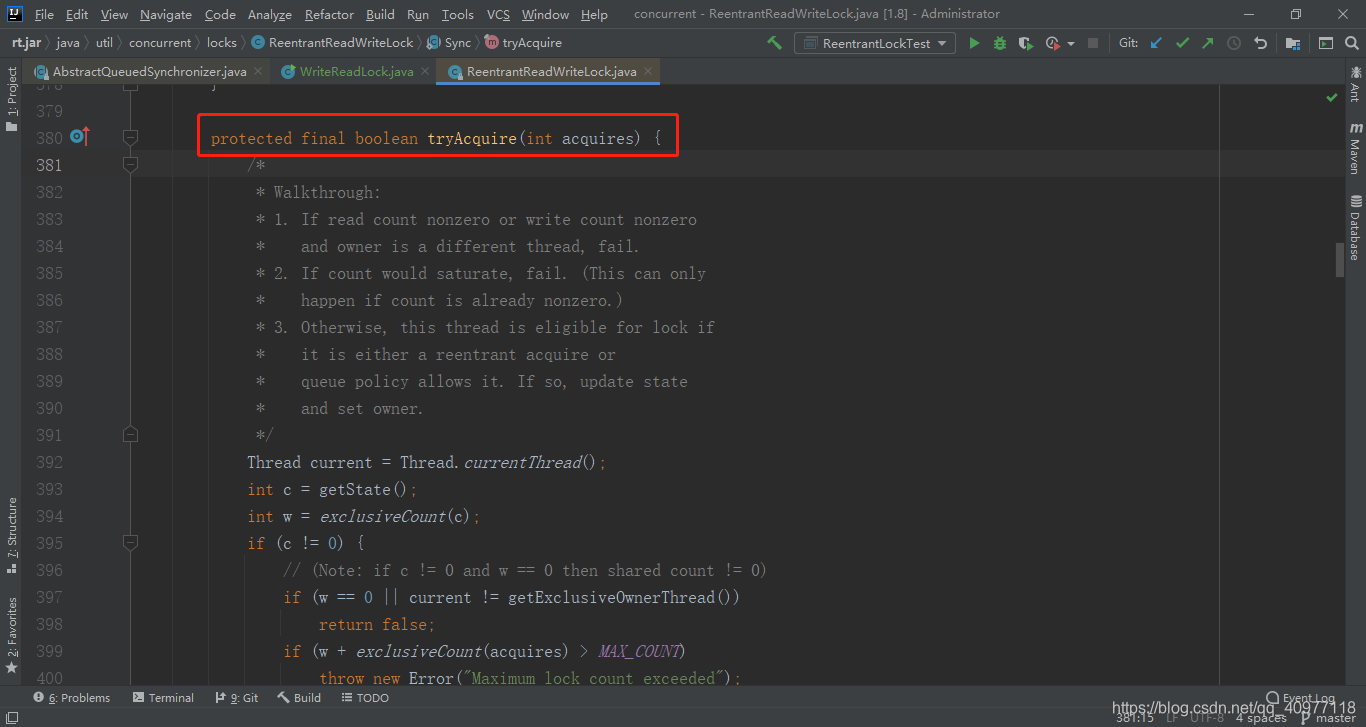Open the File menu

(44, 14)
